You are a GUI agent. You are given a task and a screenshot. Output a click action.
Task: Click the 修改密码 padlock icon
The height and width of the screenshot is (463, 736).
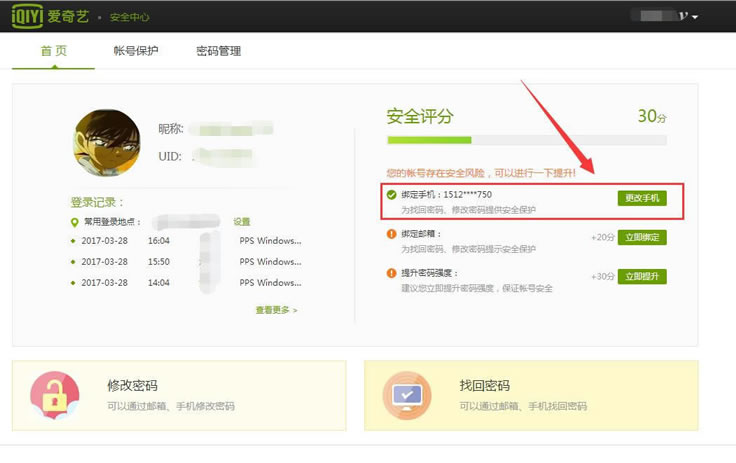click(x=55, y=395)
